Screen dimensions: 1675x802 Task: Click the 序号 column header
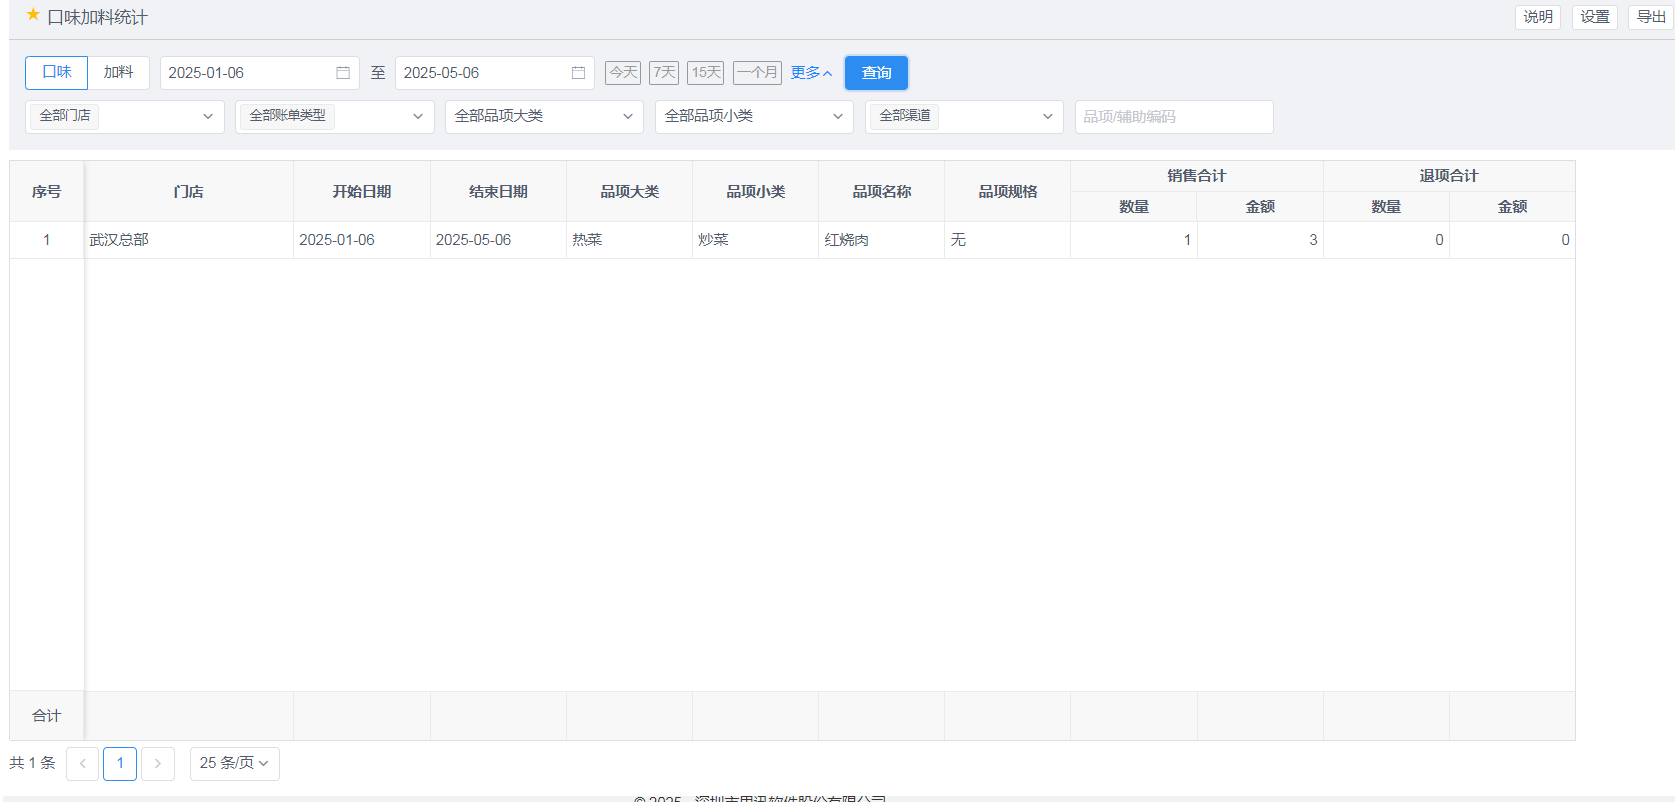click(x=47, y=192)
